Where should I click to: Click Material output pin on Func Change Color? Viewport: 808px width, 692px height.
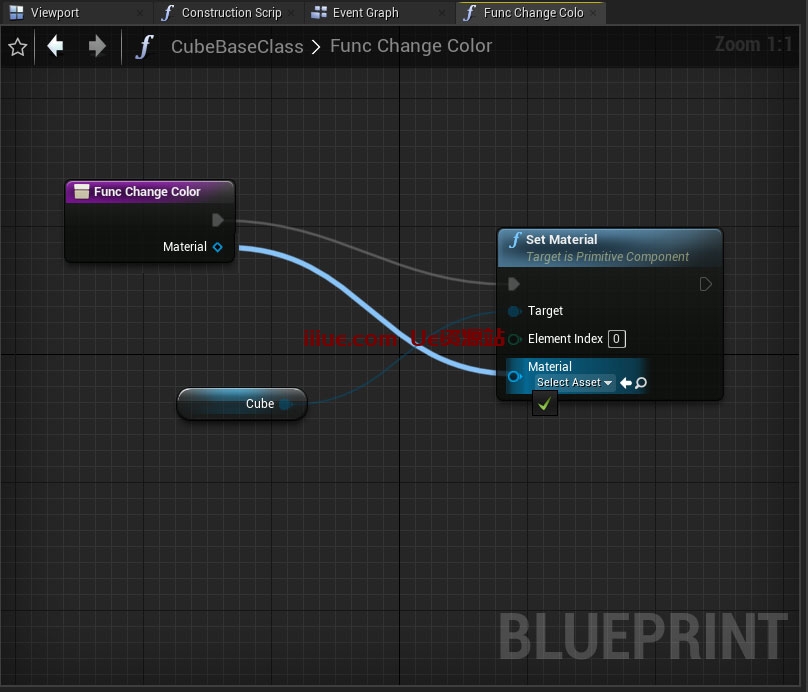click(218, 247)
